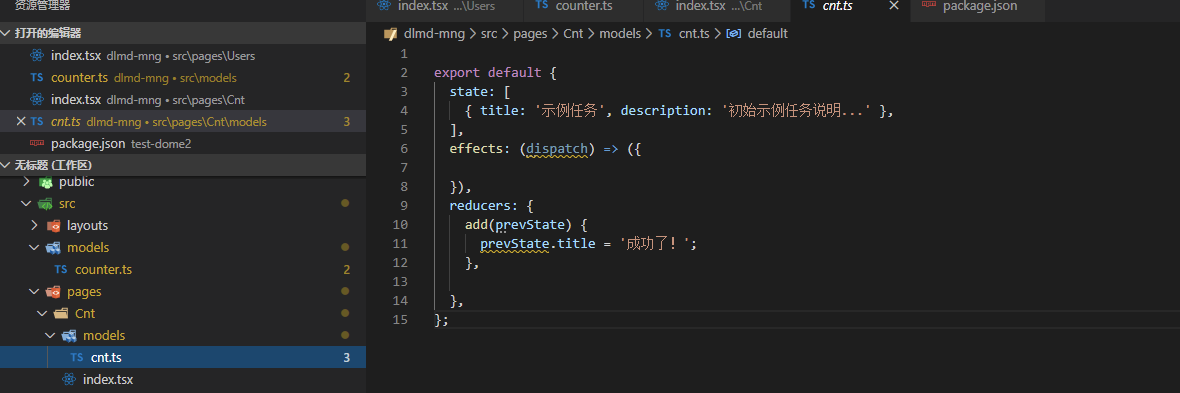Click the TS icon on counter.ts tab
The image size is (1180, 393).
pyautogui.click(x=541, y=5)
